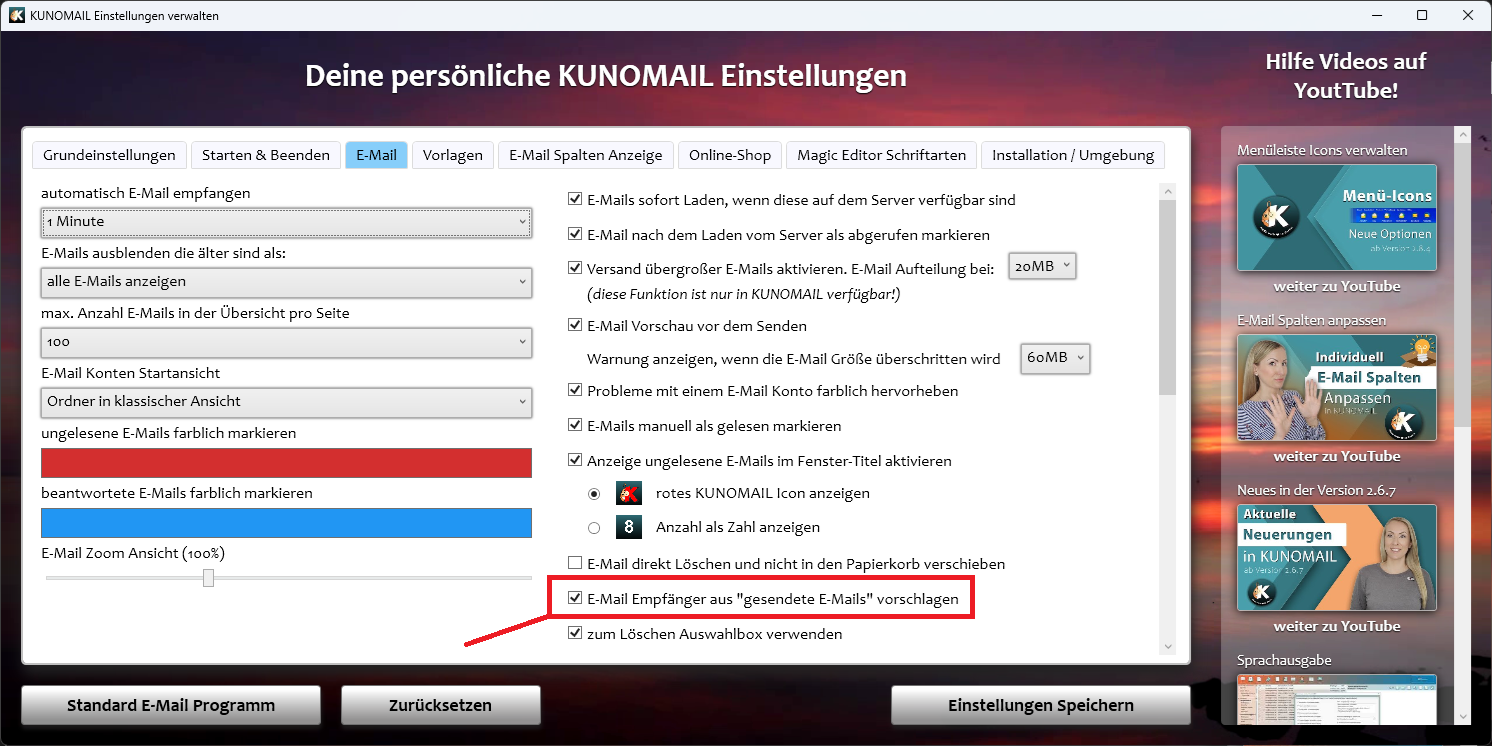This screenshot has width=1492, height=746.
Task: Click the 'E-Mail Konten Startansicht' label
Action: coord(131,373)
